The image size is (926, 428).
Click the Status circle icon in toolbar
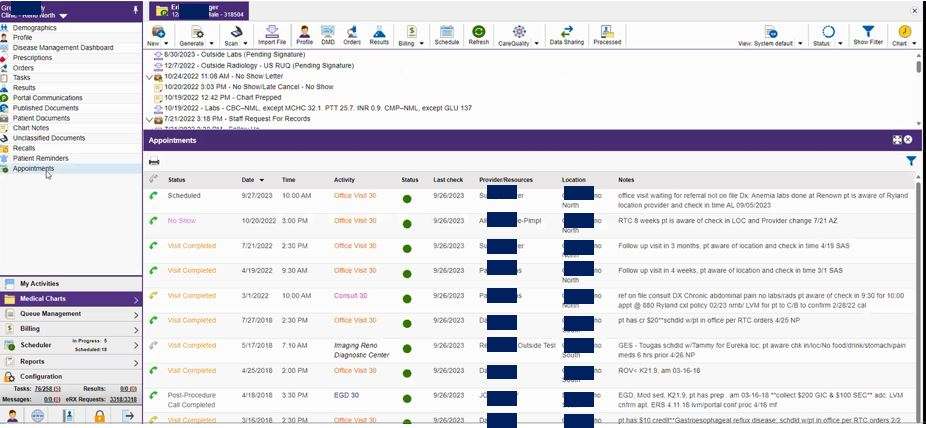[x=829, y=32]
